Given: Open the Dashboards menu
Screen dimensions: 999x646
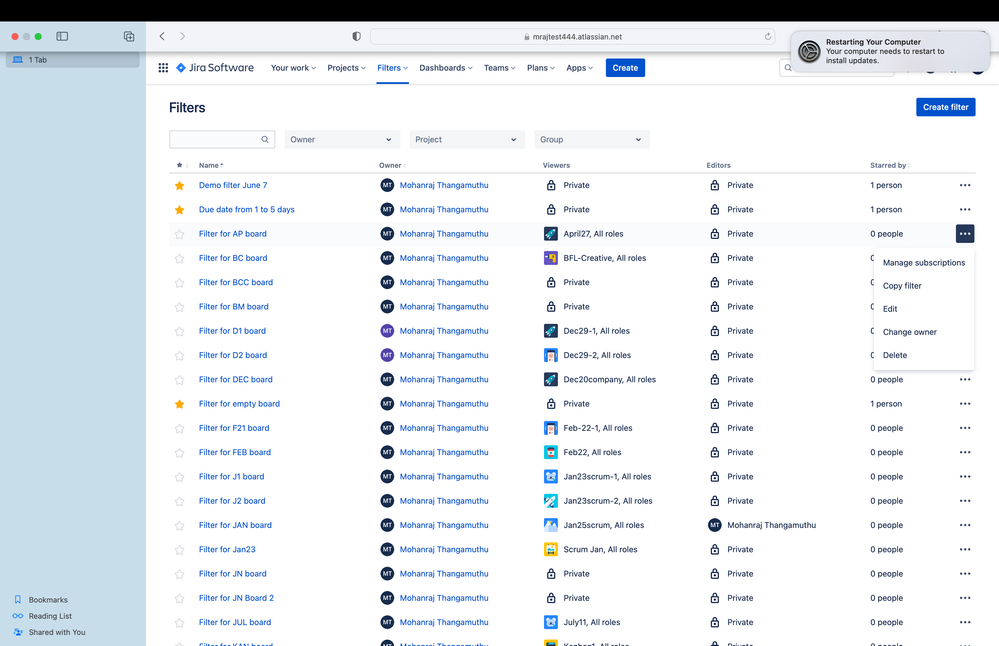Looking at the screenshot, I should tap(445, 68).
